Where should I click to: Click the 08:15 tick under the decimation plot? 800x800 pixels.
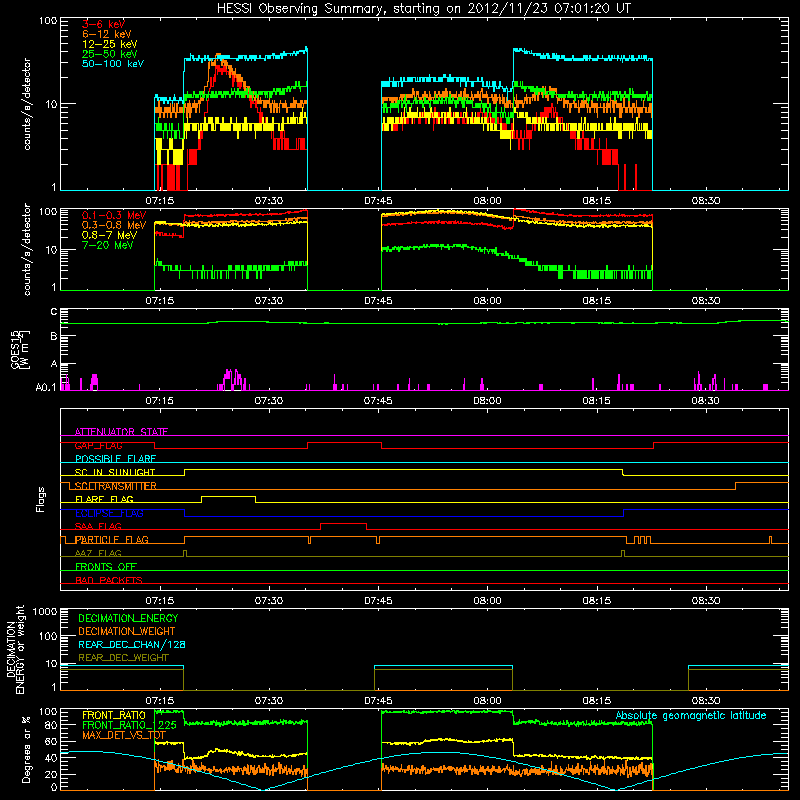596,701
